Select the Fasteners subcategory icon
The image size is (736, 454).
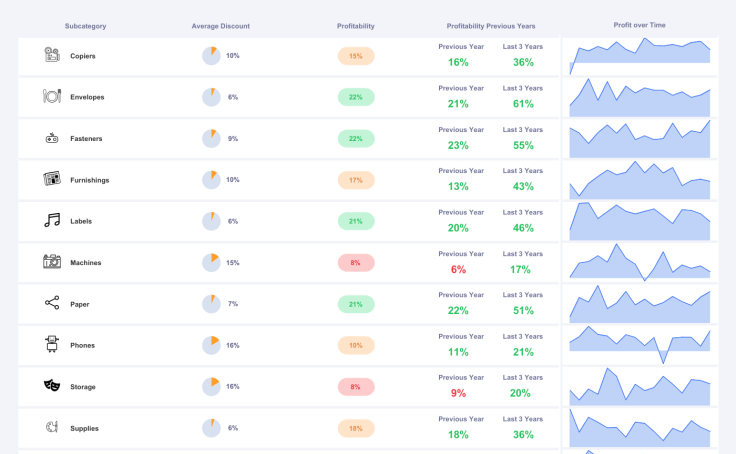point(52,138)
